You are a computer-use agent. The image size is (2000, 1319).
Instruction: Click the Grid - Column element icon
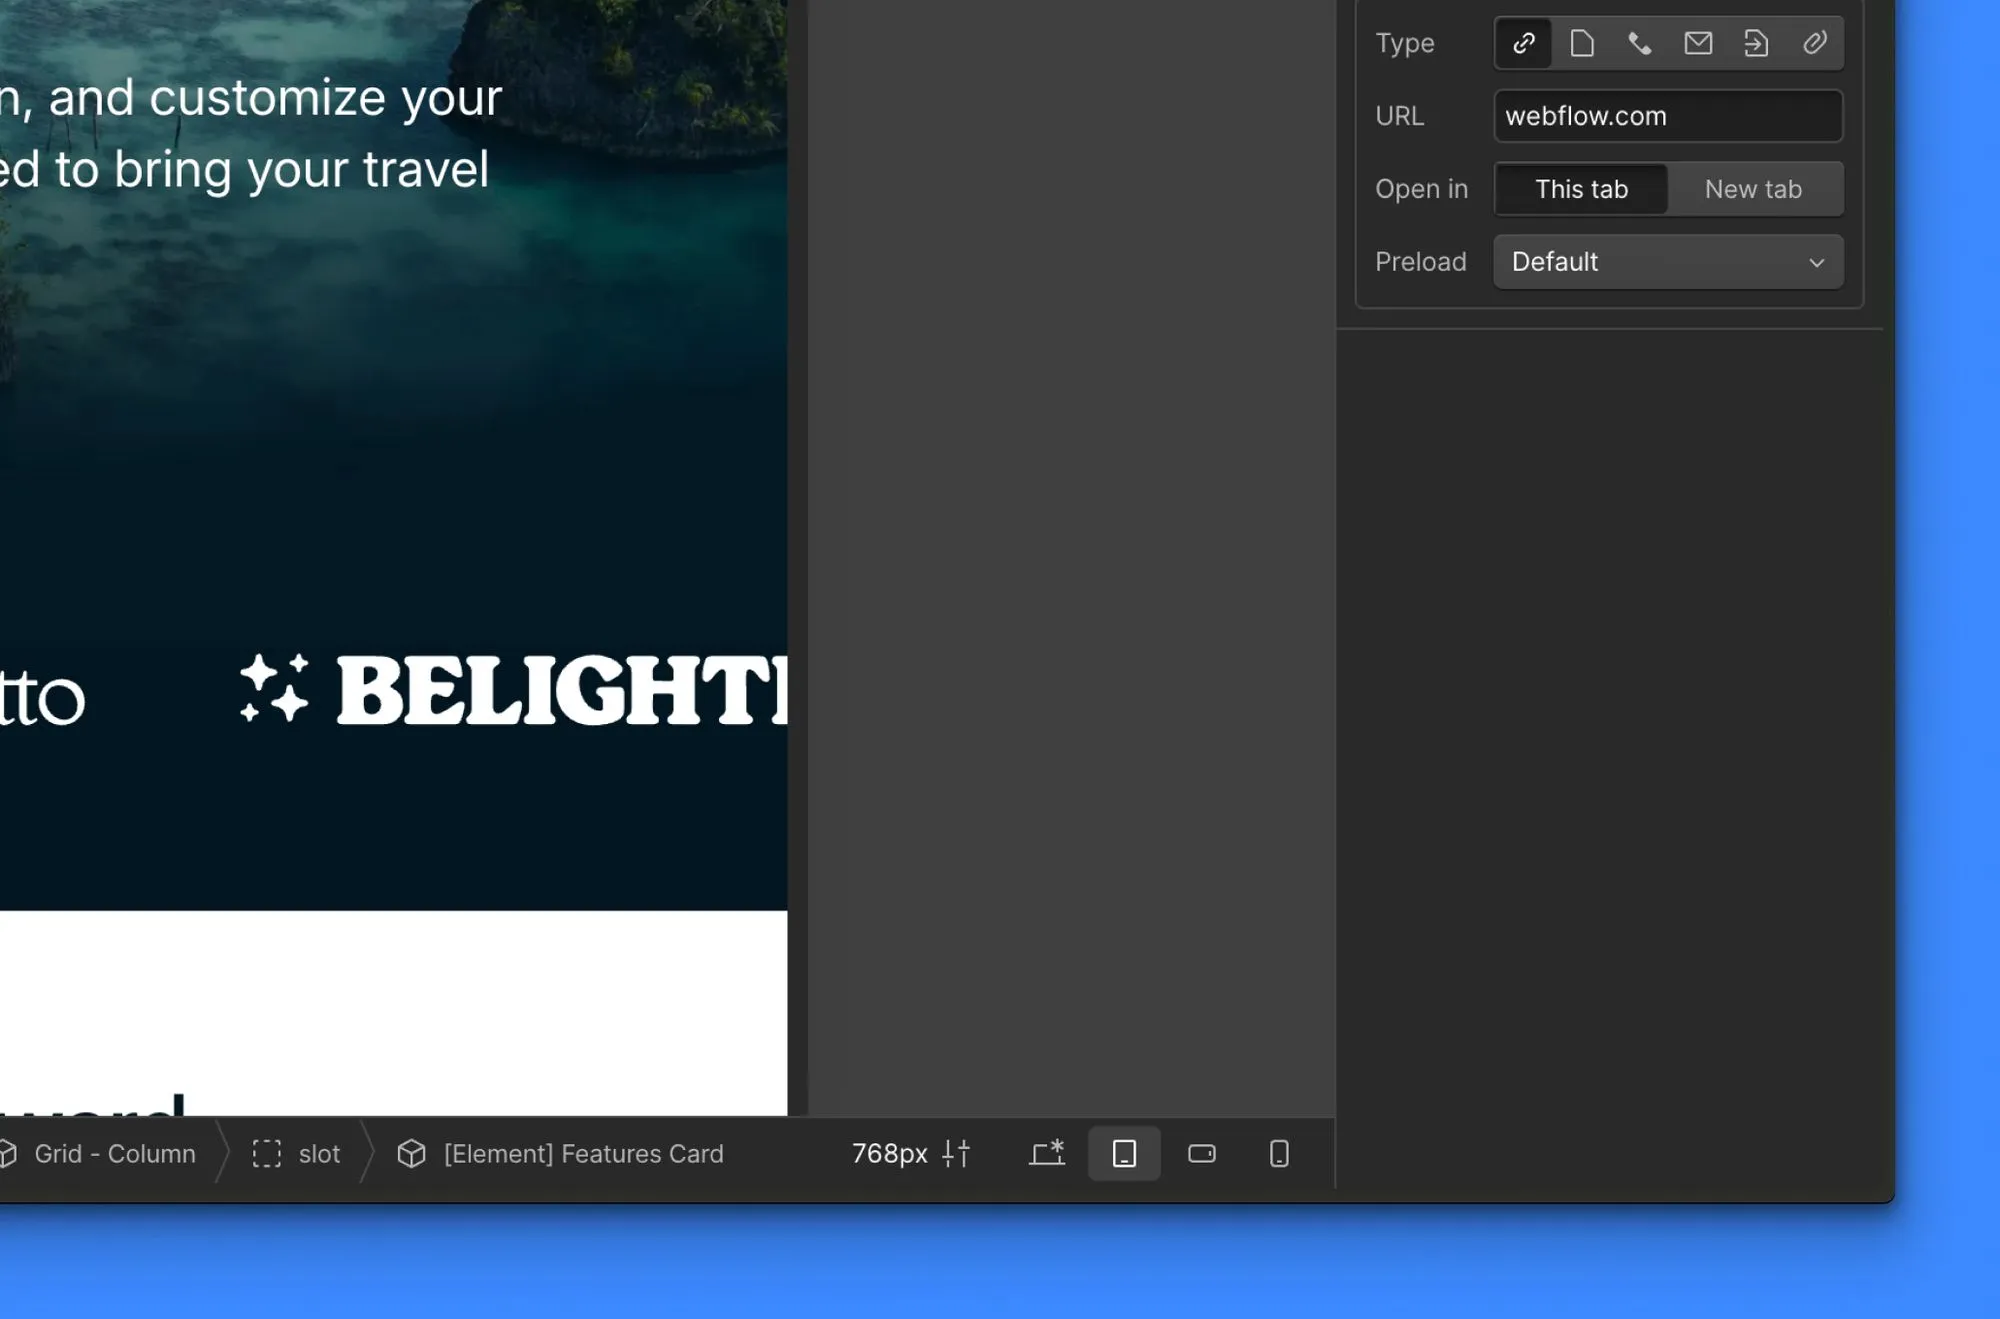[8, 1153]
